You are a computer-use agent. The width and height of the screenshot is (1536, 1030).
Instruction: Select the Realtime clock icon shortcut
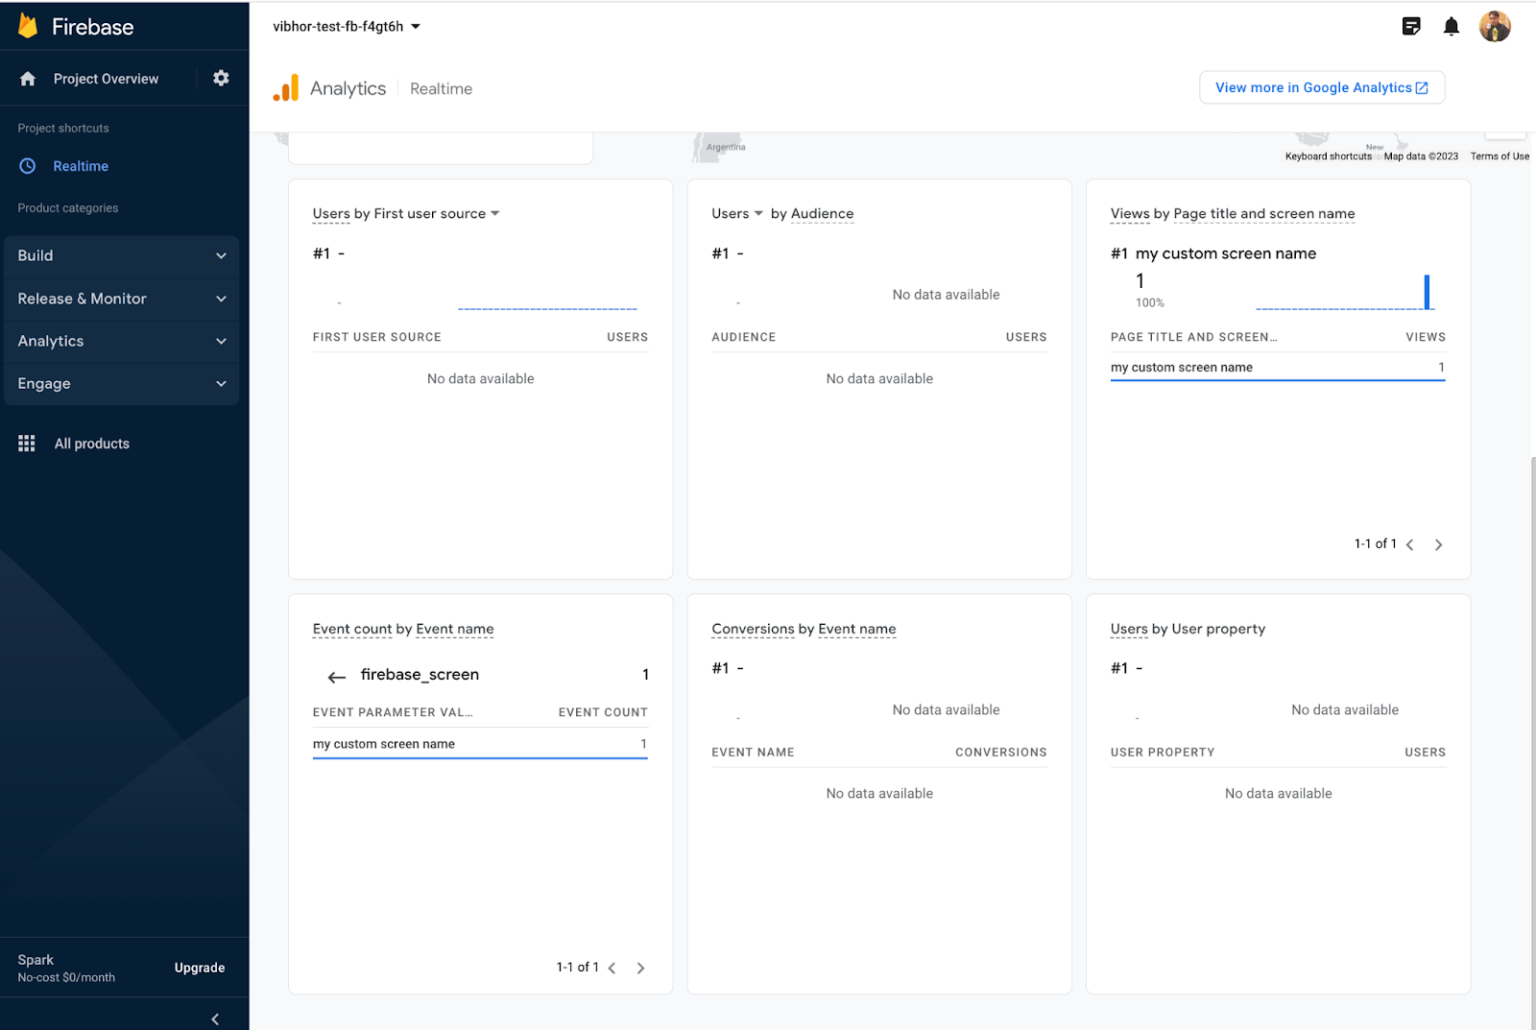tap(27, 166)
